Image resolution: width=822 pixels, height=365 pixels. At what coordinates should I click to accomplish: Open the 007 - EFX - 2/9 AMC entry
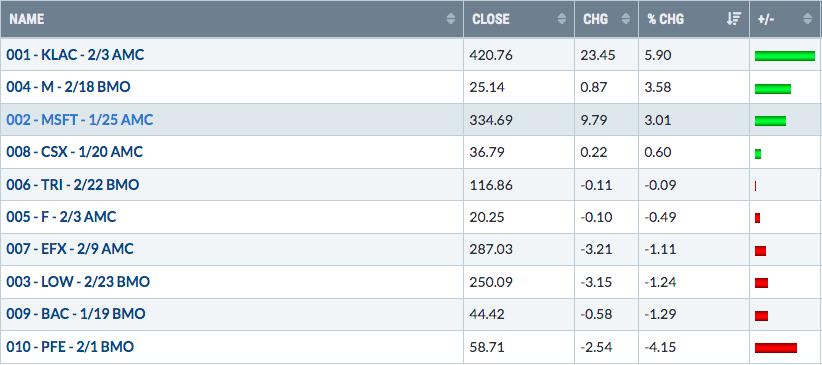click(x=70, y=249)
